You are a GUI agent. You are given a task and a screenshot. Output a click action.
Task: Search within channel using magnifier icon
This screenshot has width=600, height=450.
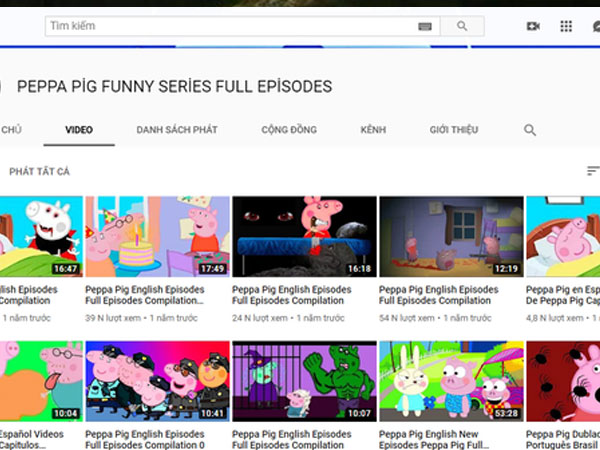click(x=530, y=130)
